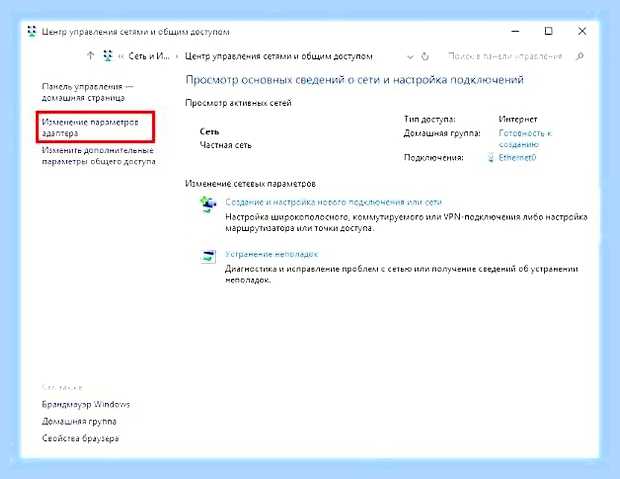Click the Сеть и И... breadcrumb

point(149,56)
